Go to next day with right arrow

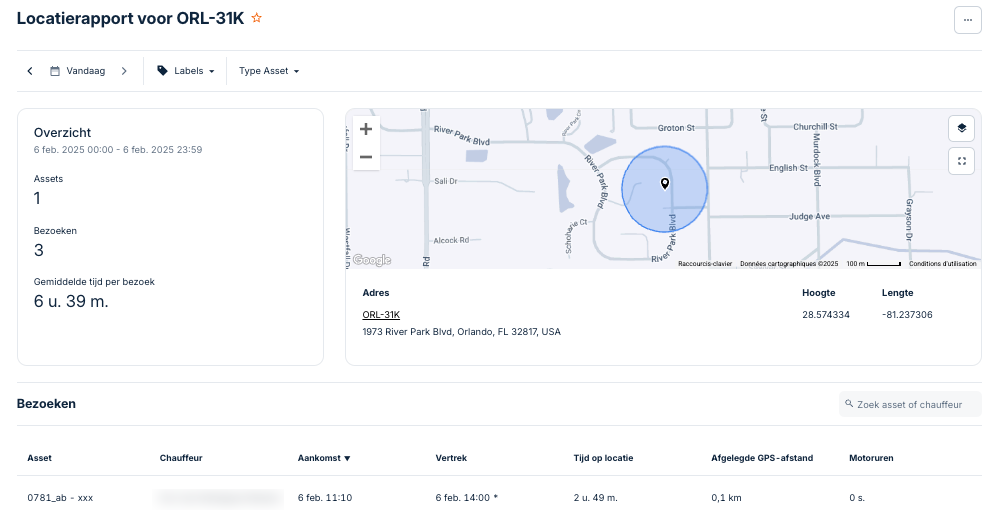[x=124, y=71]
